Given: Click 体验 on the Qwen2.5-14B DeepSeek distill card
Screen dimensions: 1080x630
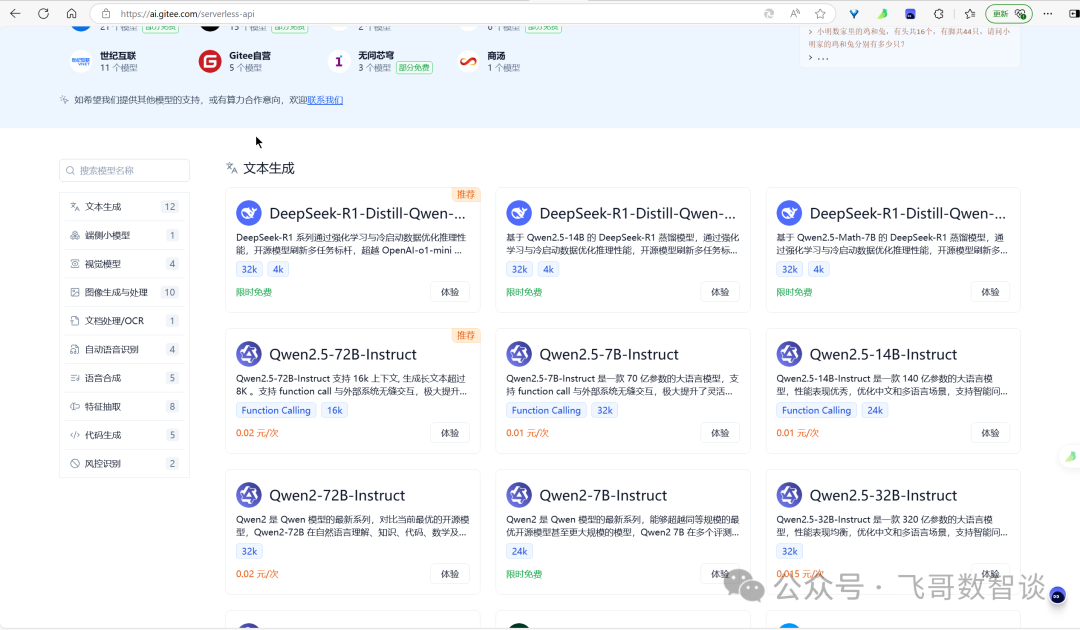Looking at the screenshot, I should click(720, 292).
